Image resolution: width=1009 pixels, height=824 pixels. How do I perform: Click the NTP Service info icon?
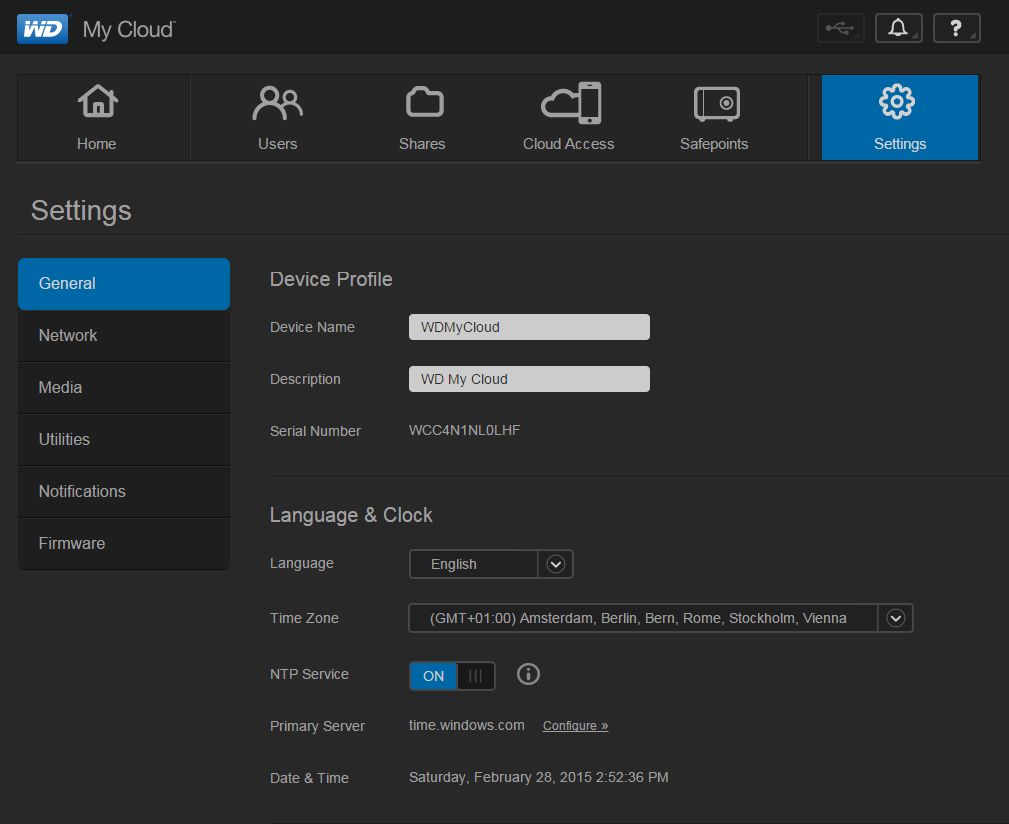pos(528,674)
